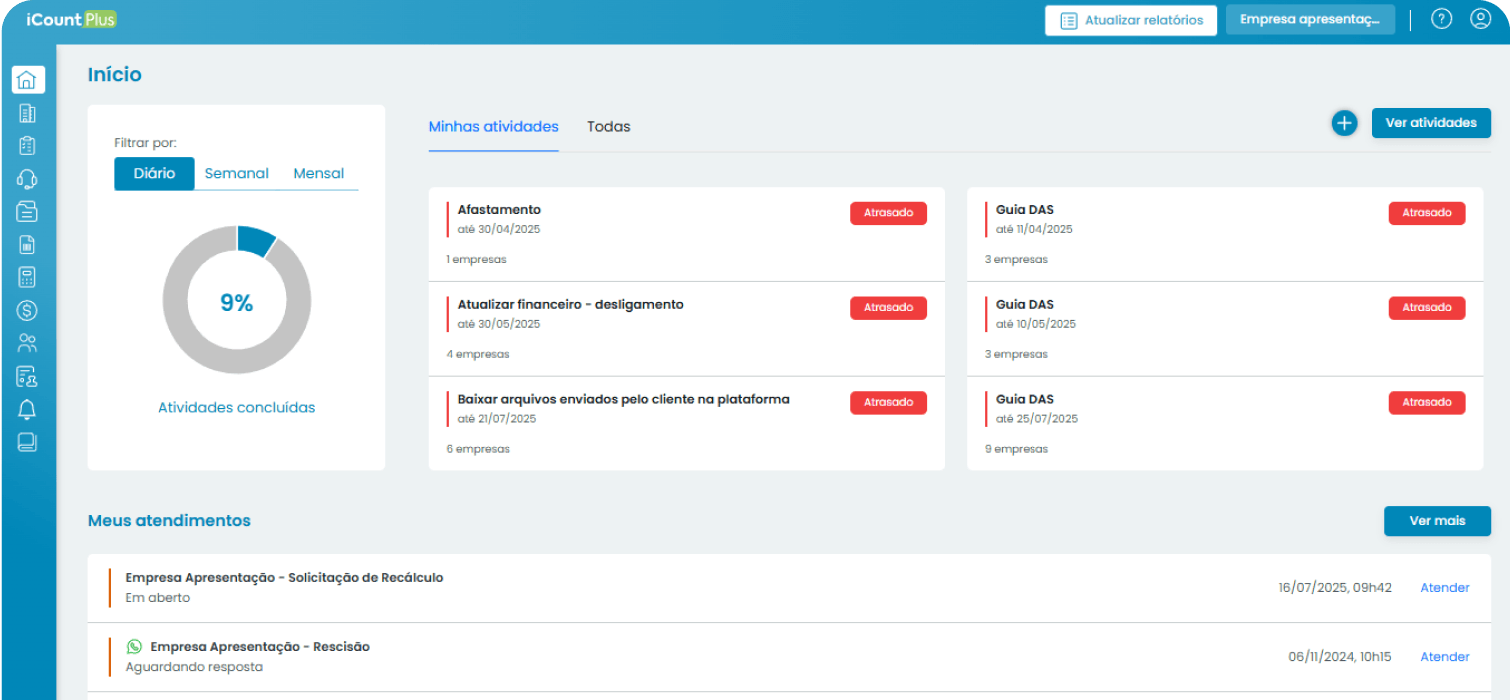Switch filter to Semanal

pyautogui.click(x=236, y=173)
